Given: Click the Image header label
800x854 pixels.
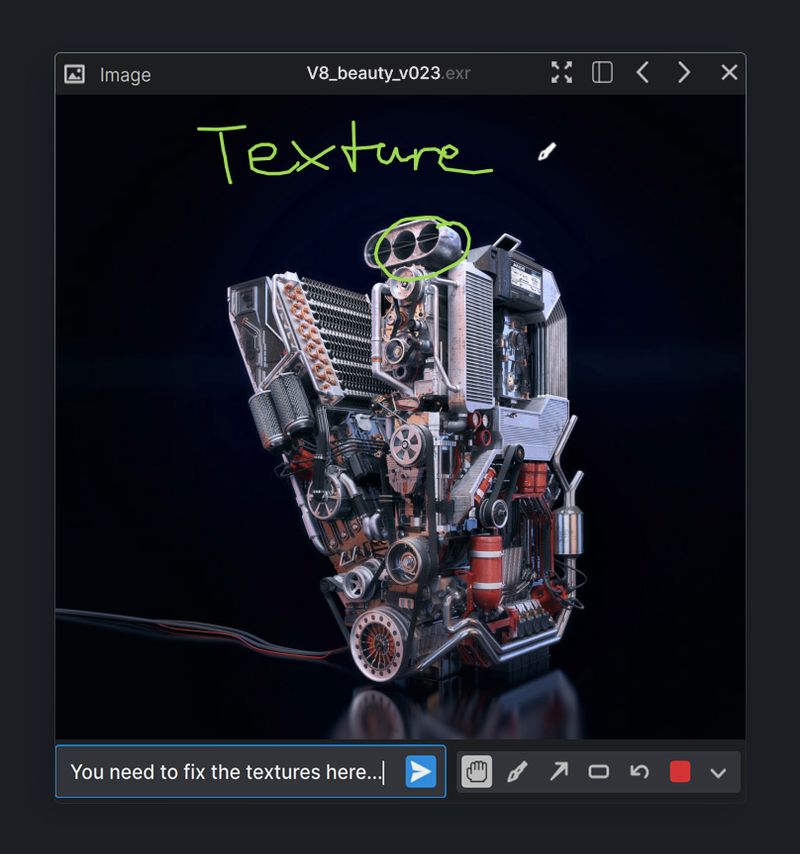Looking at the screenshot, I should pyautogui.click(x=124, y=75).
